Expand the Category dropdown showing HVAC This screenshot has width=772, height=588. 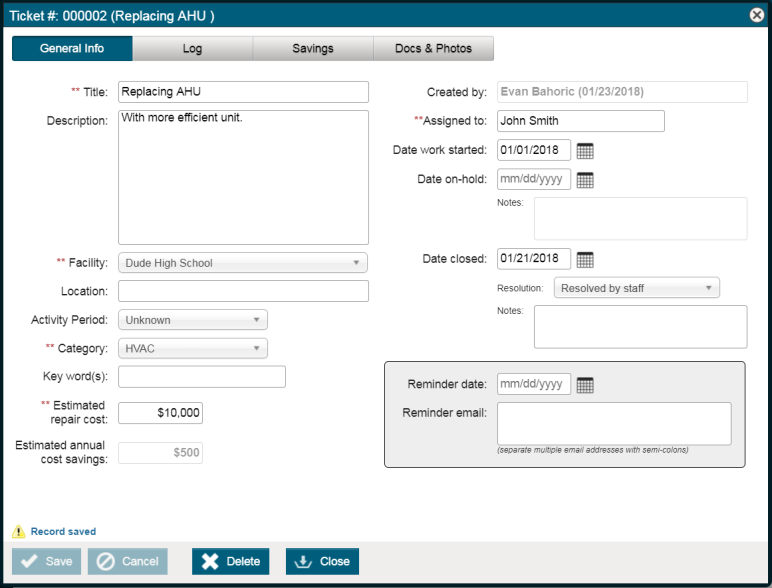(x=193, y=349)
